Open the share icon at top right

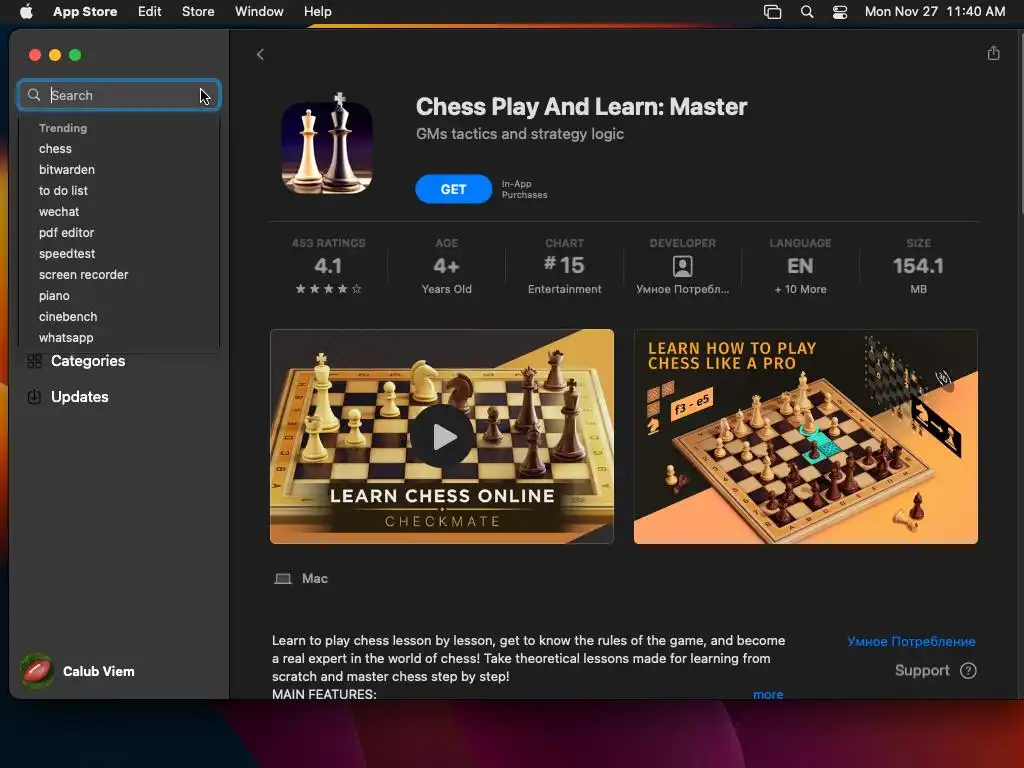(x=993, y=54)
